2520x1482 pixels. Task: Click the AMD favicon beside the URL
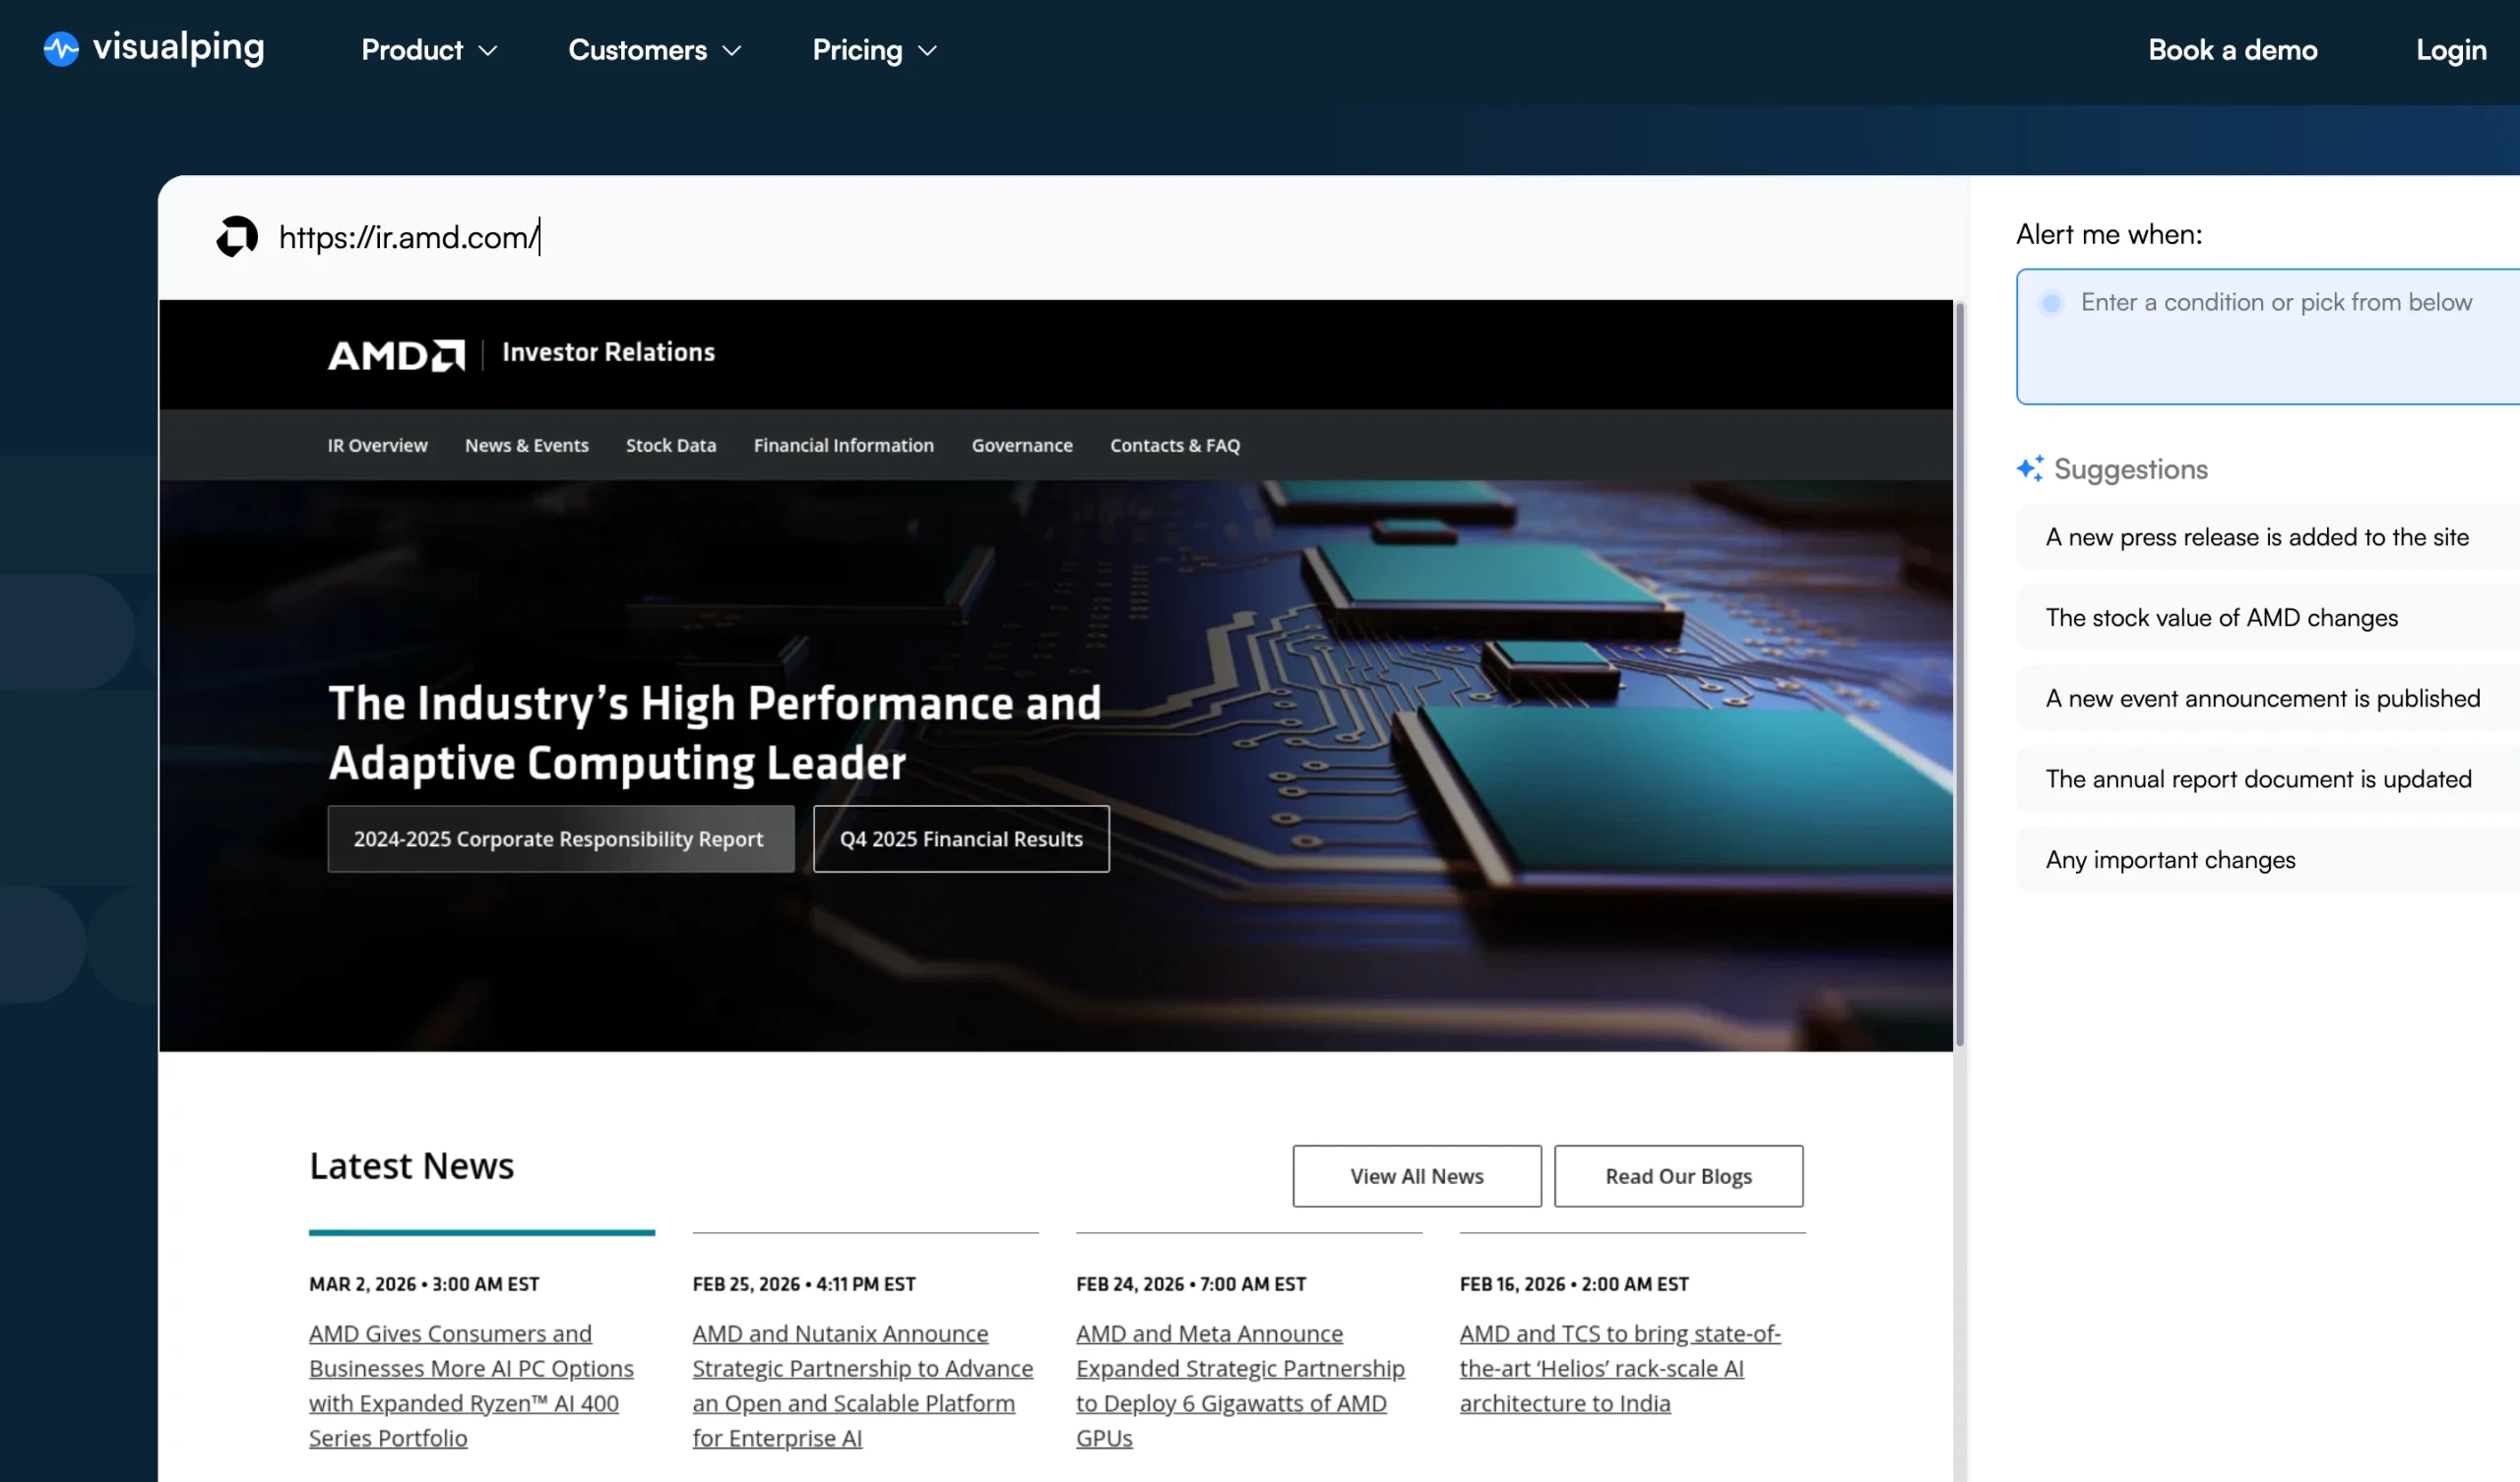[x=237, y=237]
